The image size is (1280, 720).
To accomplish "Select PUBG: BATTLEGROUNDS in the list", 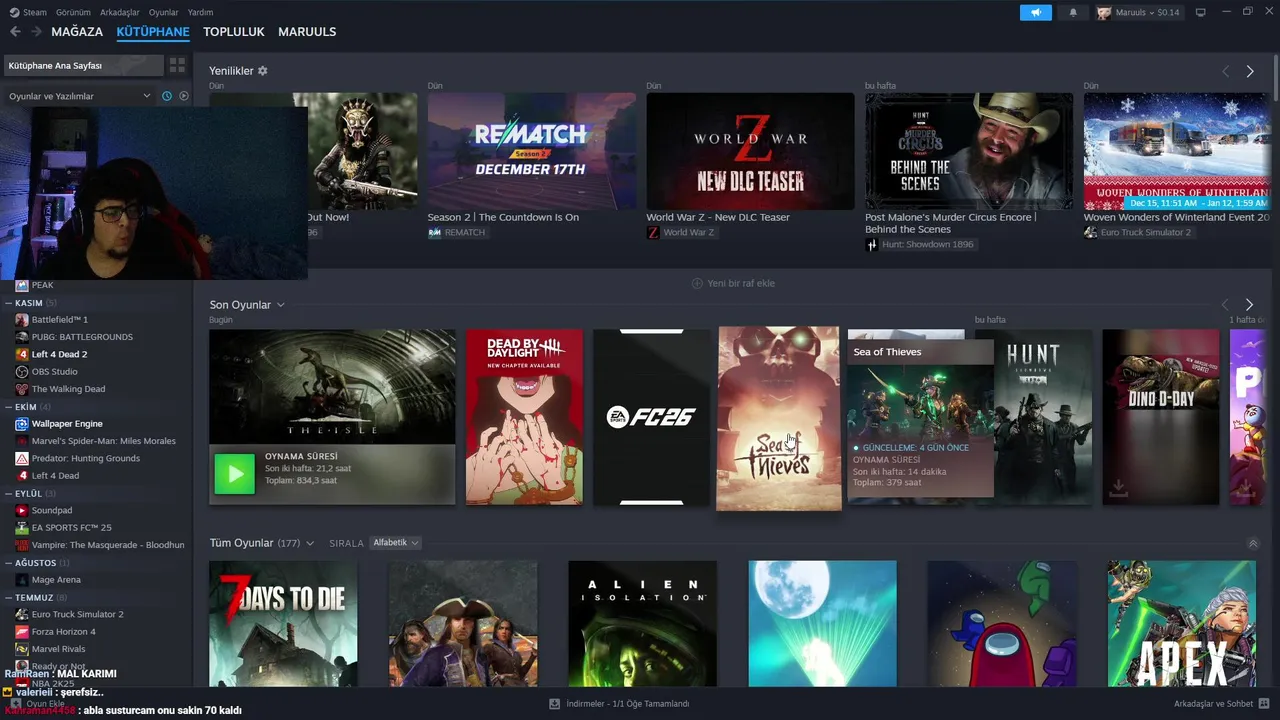I will (x=82, y=337).
